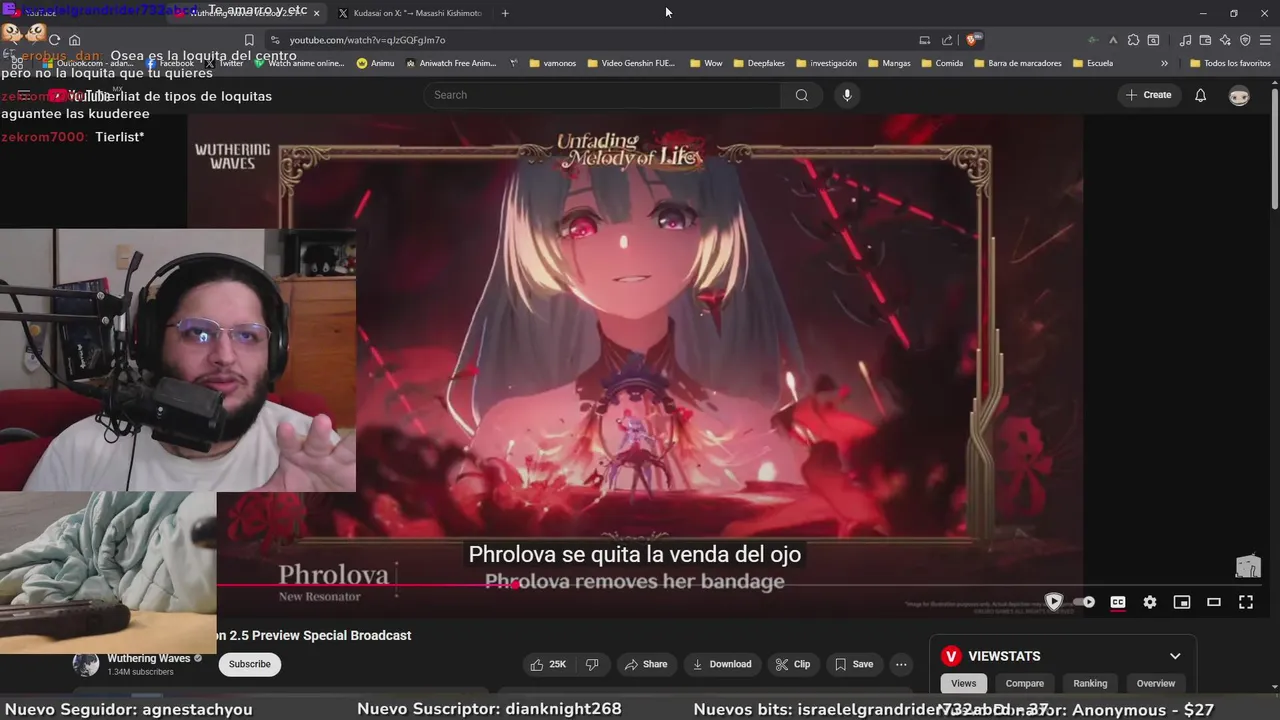Viewport: 1280px width, 720px height.
Task: Open the investigación bookmark folder
Action: click(x=825, y=63)
